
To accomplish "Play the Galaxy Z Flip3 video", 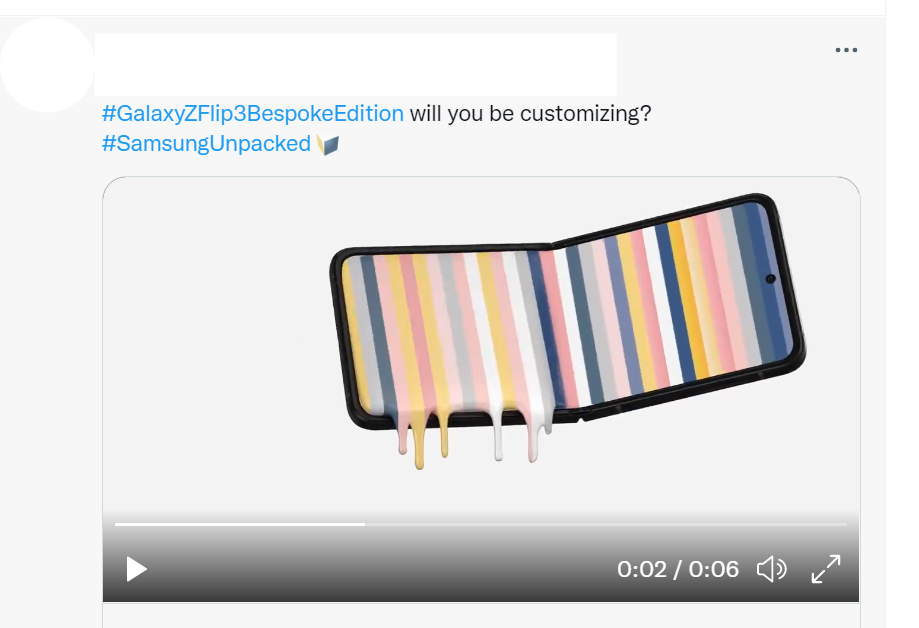I will 136,569.
